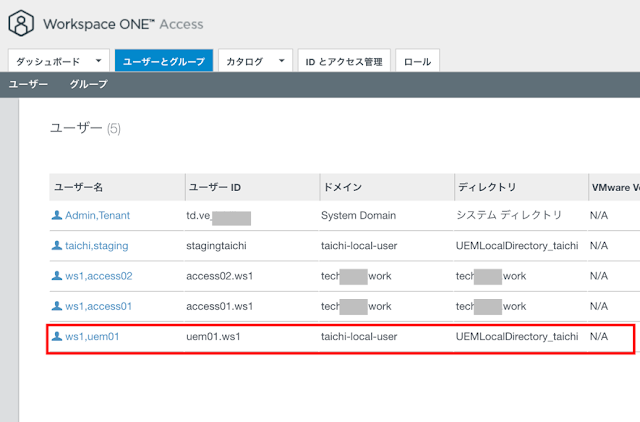Click UEMLocalDirectory_taichi in the taichi,staging row

point(517,245)
